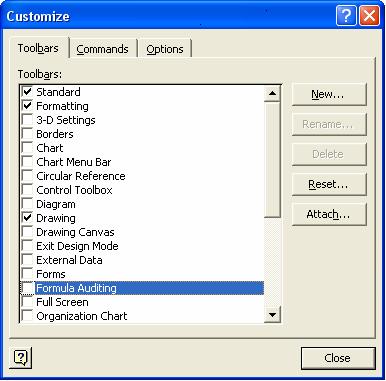The image size is (386, 381).
Task: Open the Attach... dialog button
Action: pyautogui.click(x=329, y=214)
